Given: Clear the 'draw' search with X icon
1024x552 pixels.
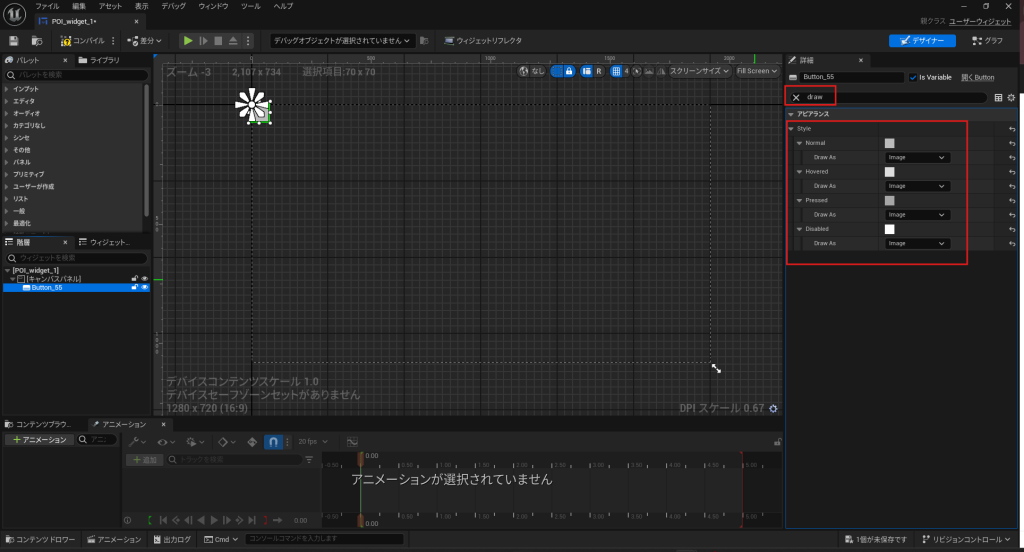Looking at the screenshot, I should 797,97.
